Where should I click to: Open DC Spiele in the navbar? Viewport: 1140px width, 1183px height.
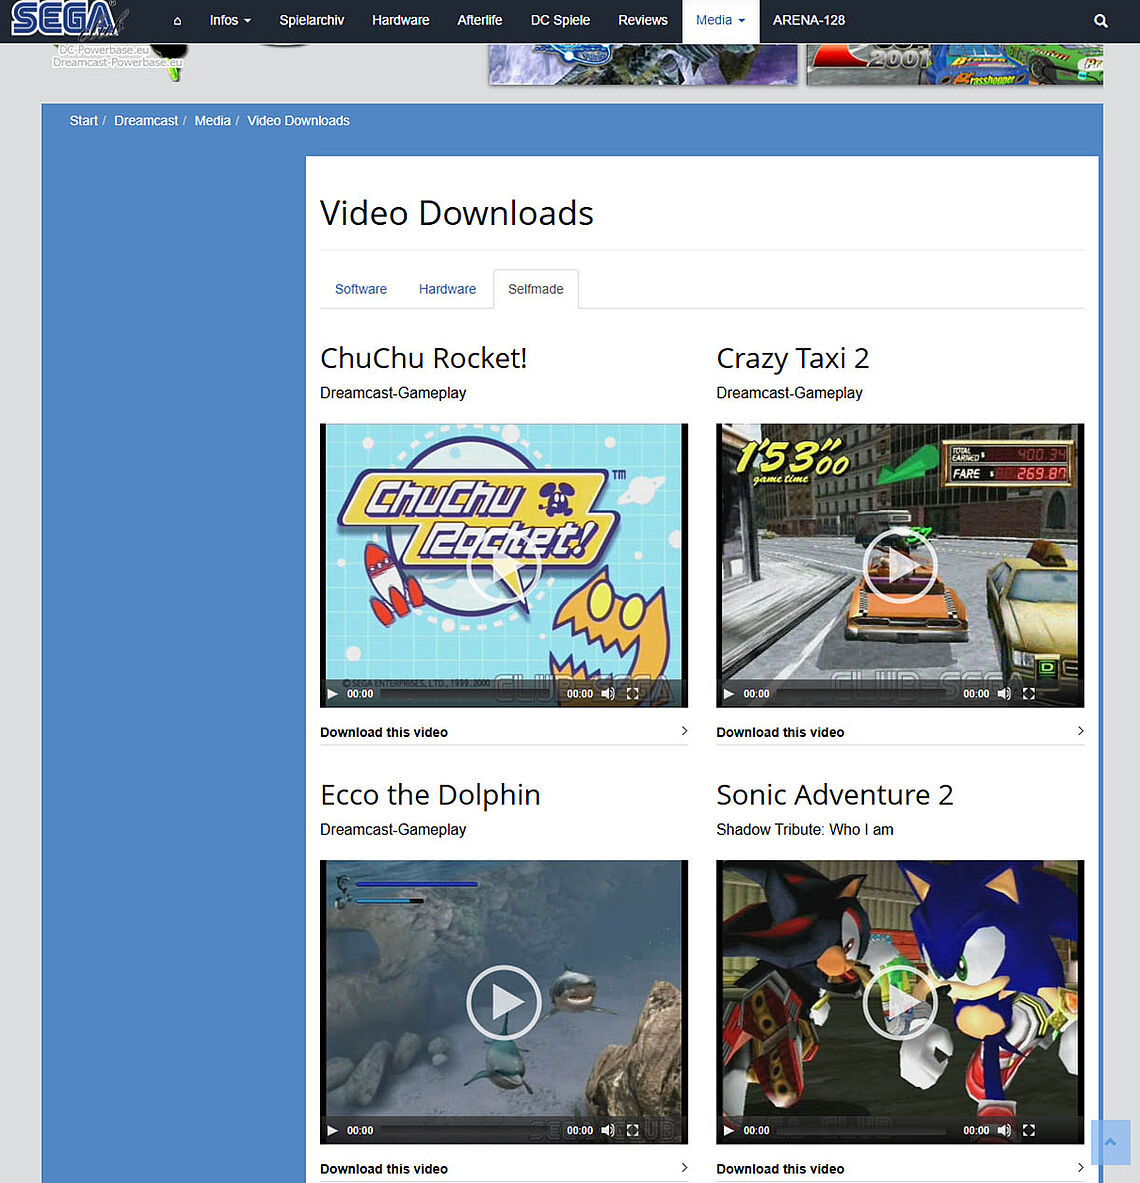tap(561, 20)
